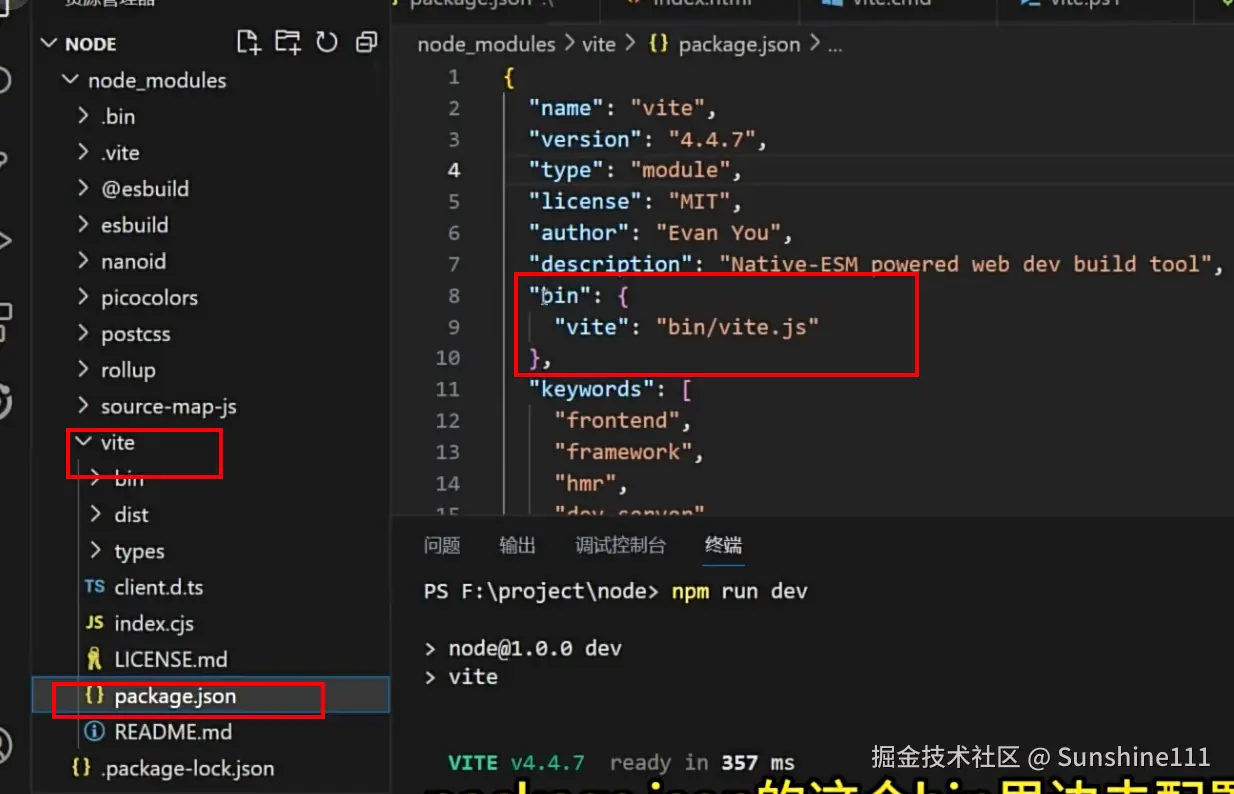Click node_modules in the breadcrumb
This screenshot has width=1234, height=794.
point(486,44)
